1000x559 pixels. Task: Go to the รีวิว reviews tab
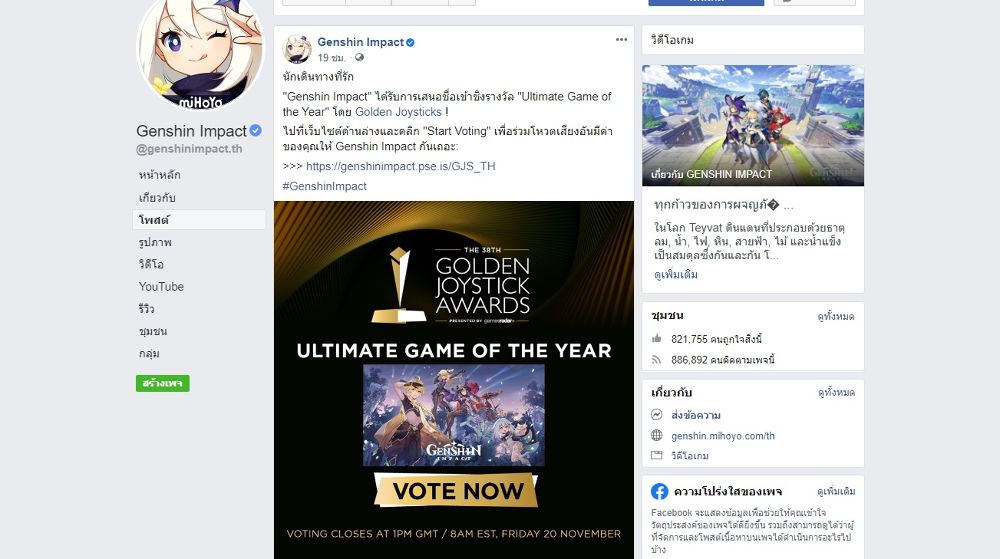[x=147, y=309]
